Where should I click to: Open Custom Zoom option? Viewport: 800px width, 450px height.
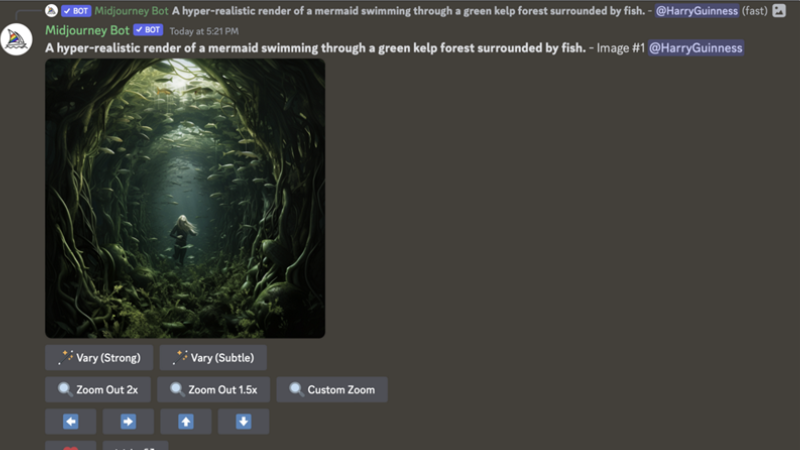coord(332,390)
